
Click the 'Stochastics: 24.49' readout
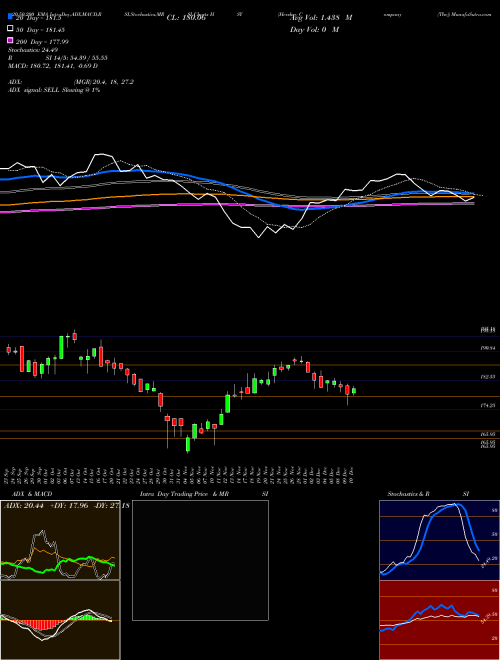click(33, 50)
